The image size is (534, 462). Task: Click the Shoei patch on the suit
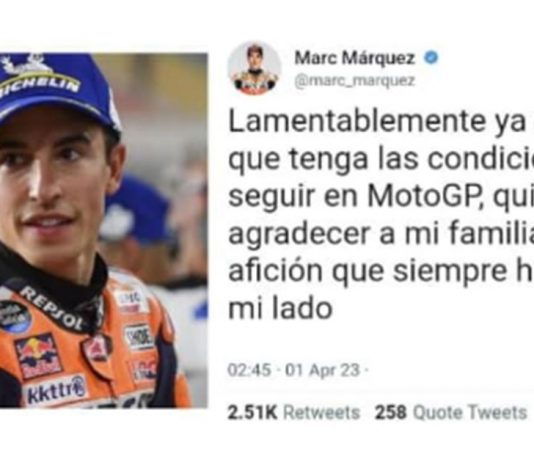coord(138,337)
